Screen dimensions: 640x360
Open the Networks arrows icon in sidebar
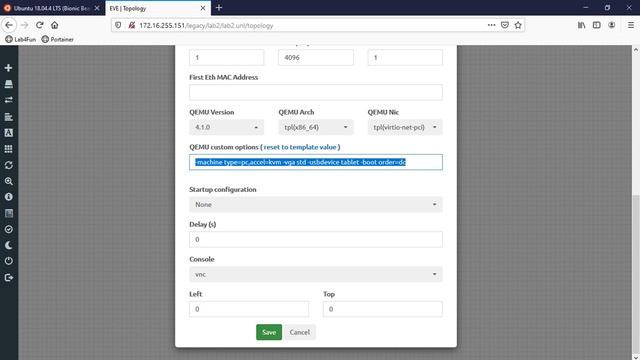9,100
